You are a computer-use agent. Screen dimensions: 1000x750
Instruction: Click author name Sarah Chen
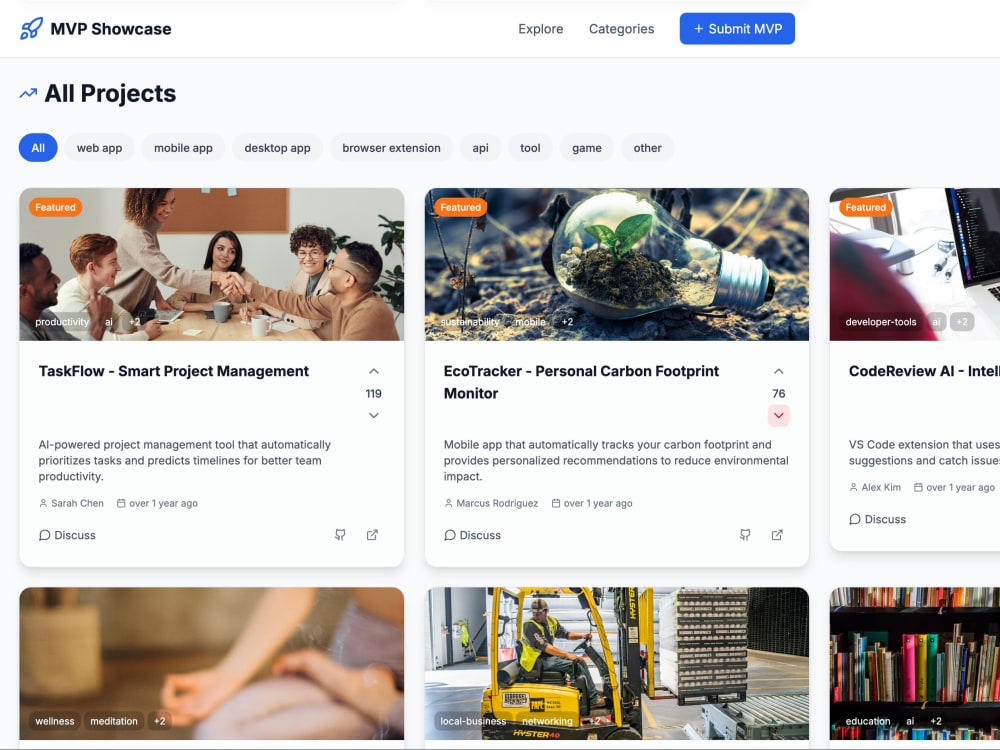coord(77,503)
